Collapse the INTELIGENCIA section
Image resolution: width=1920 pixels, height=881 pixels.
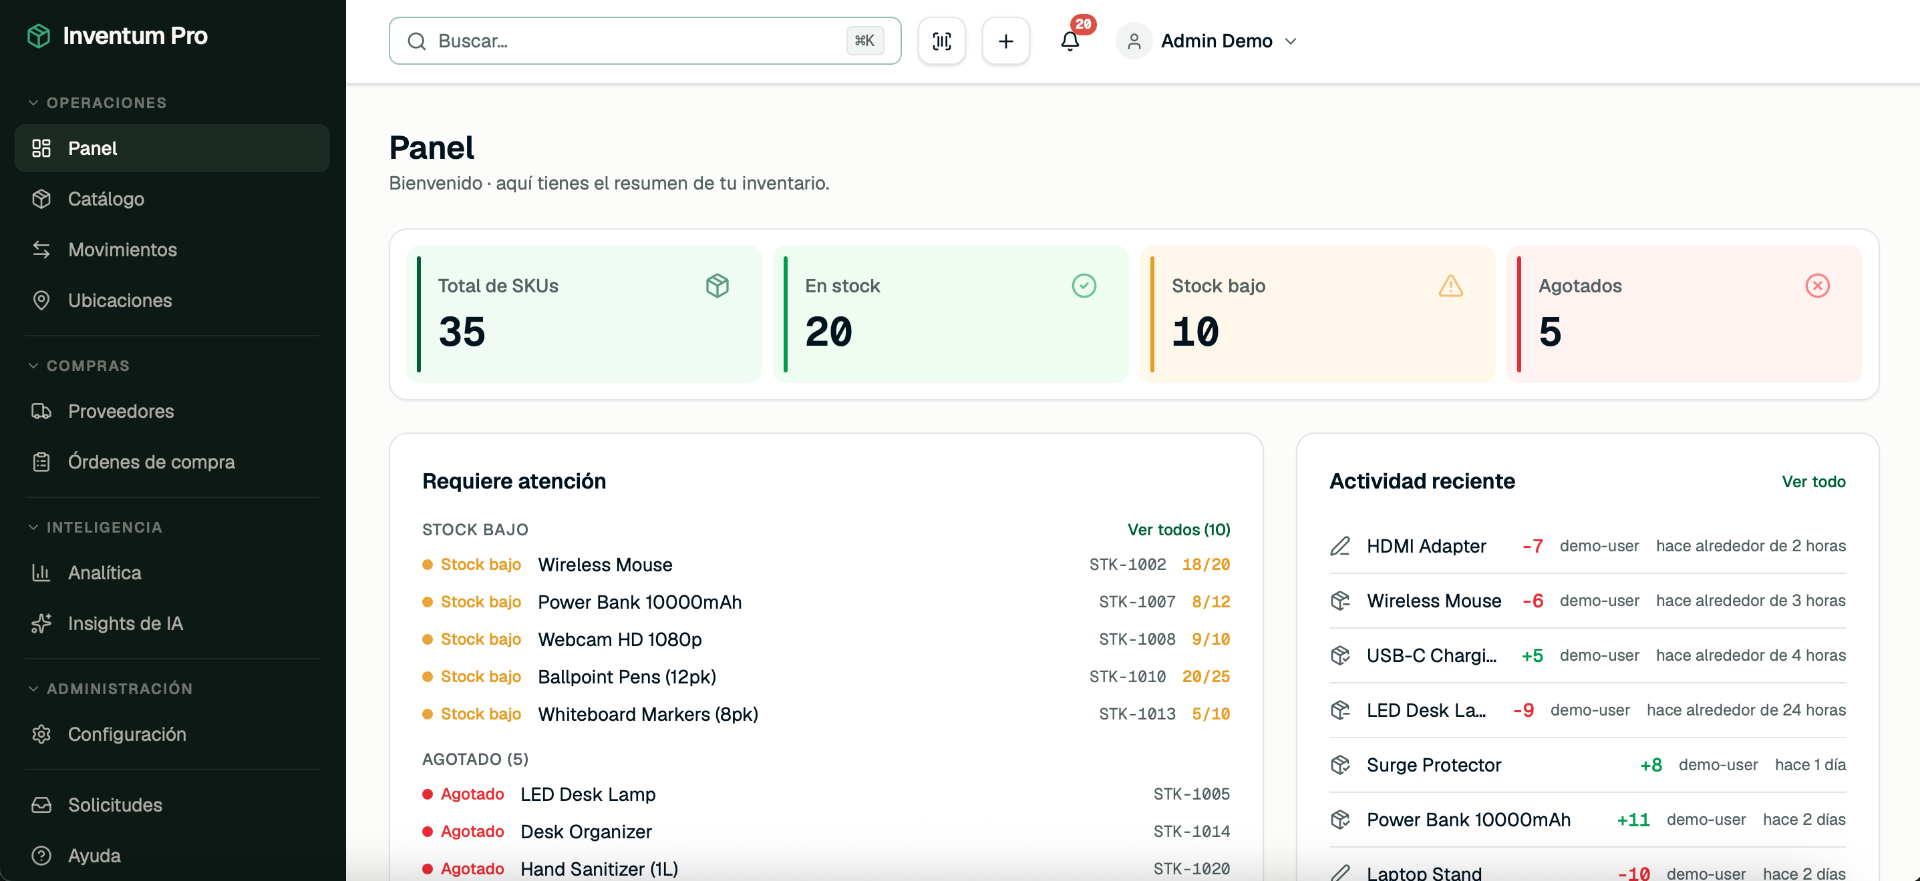click(95, 527)
